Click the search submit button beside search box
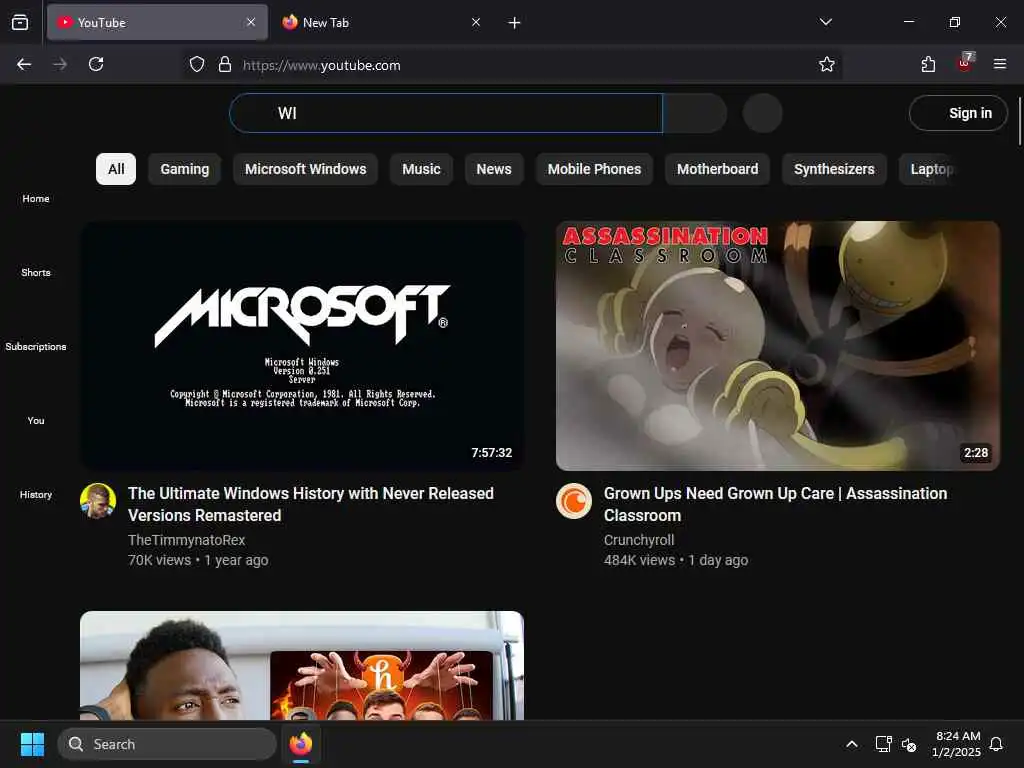Screen dimensions: 1024x768 point(695,113)
